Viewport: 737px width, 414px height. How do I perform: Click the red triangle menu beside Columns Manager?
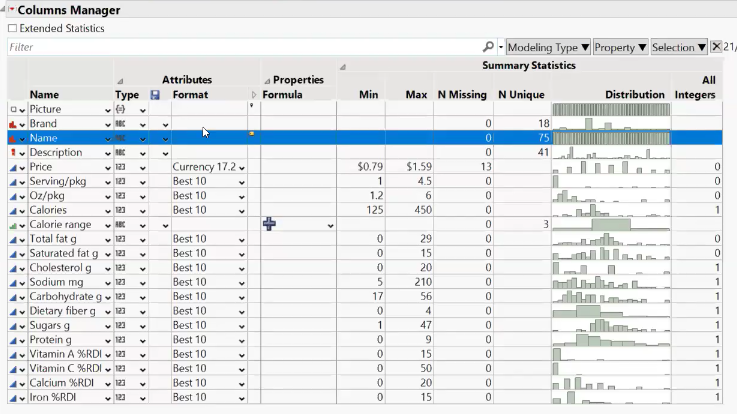pyautogui.click(x=11, y=9)
